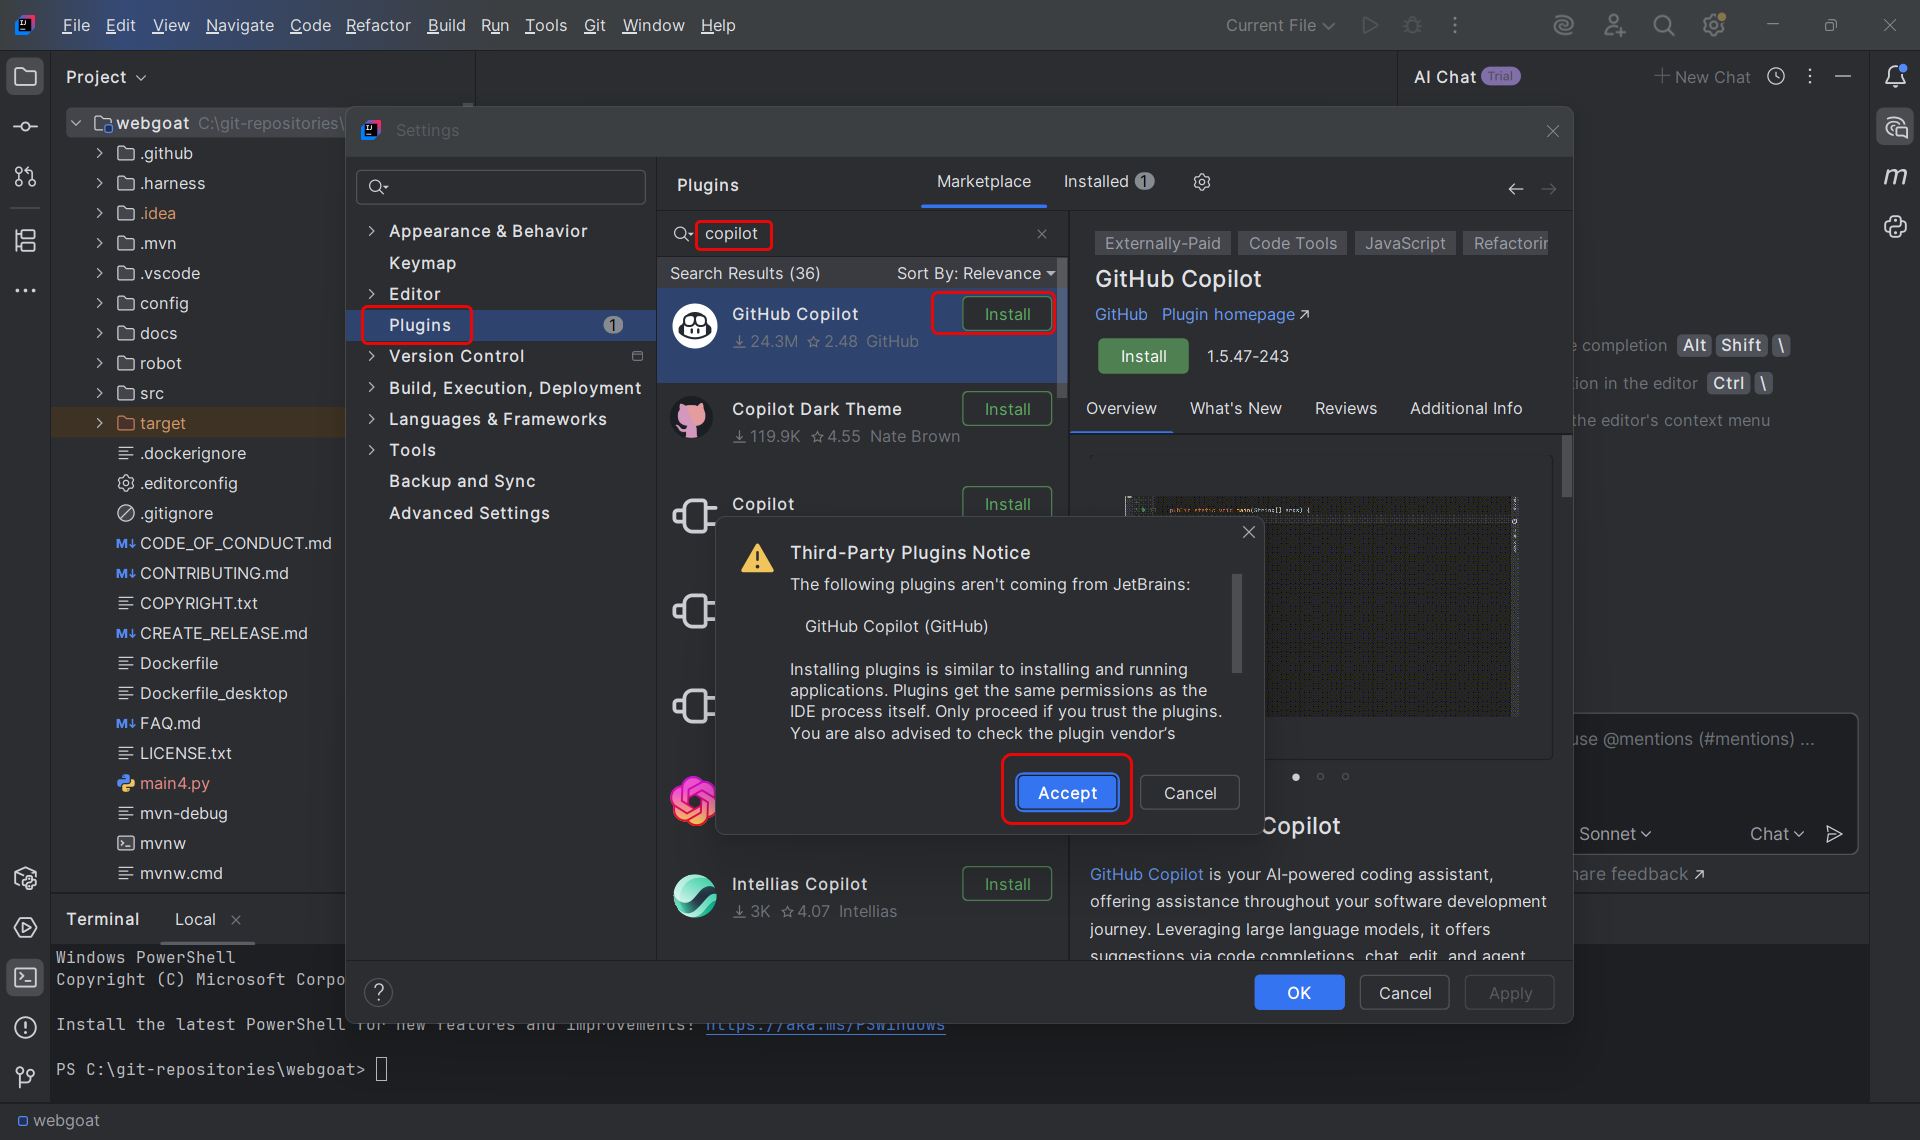Screen dimensions: 1920x1140
Task: Accept the Third-Party Plugins Notice
Action: 1067,793
